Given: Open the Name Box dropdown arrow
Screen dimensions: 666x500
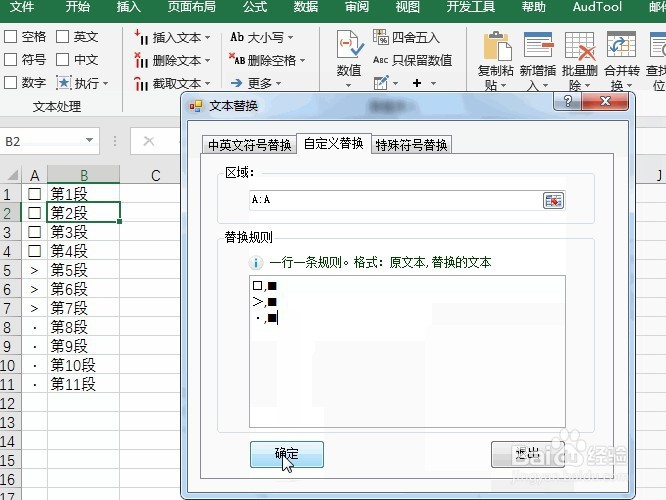Looking at the screenshot, I should click(89, 141).
